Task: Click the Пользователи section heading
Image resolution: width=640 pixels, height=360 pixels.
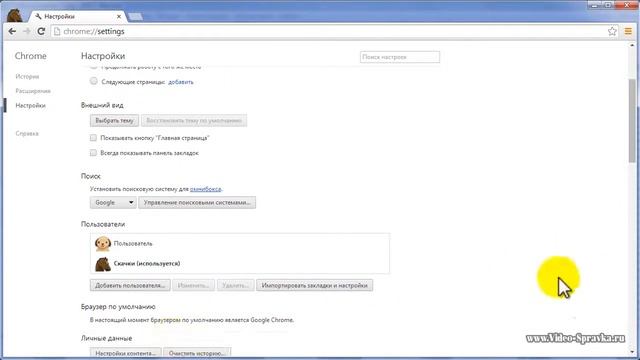Action: [103, 224]
